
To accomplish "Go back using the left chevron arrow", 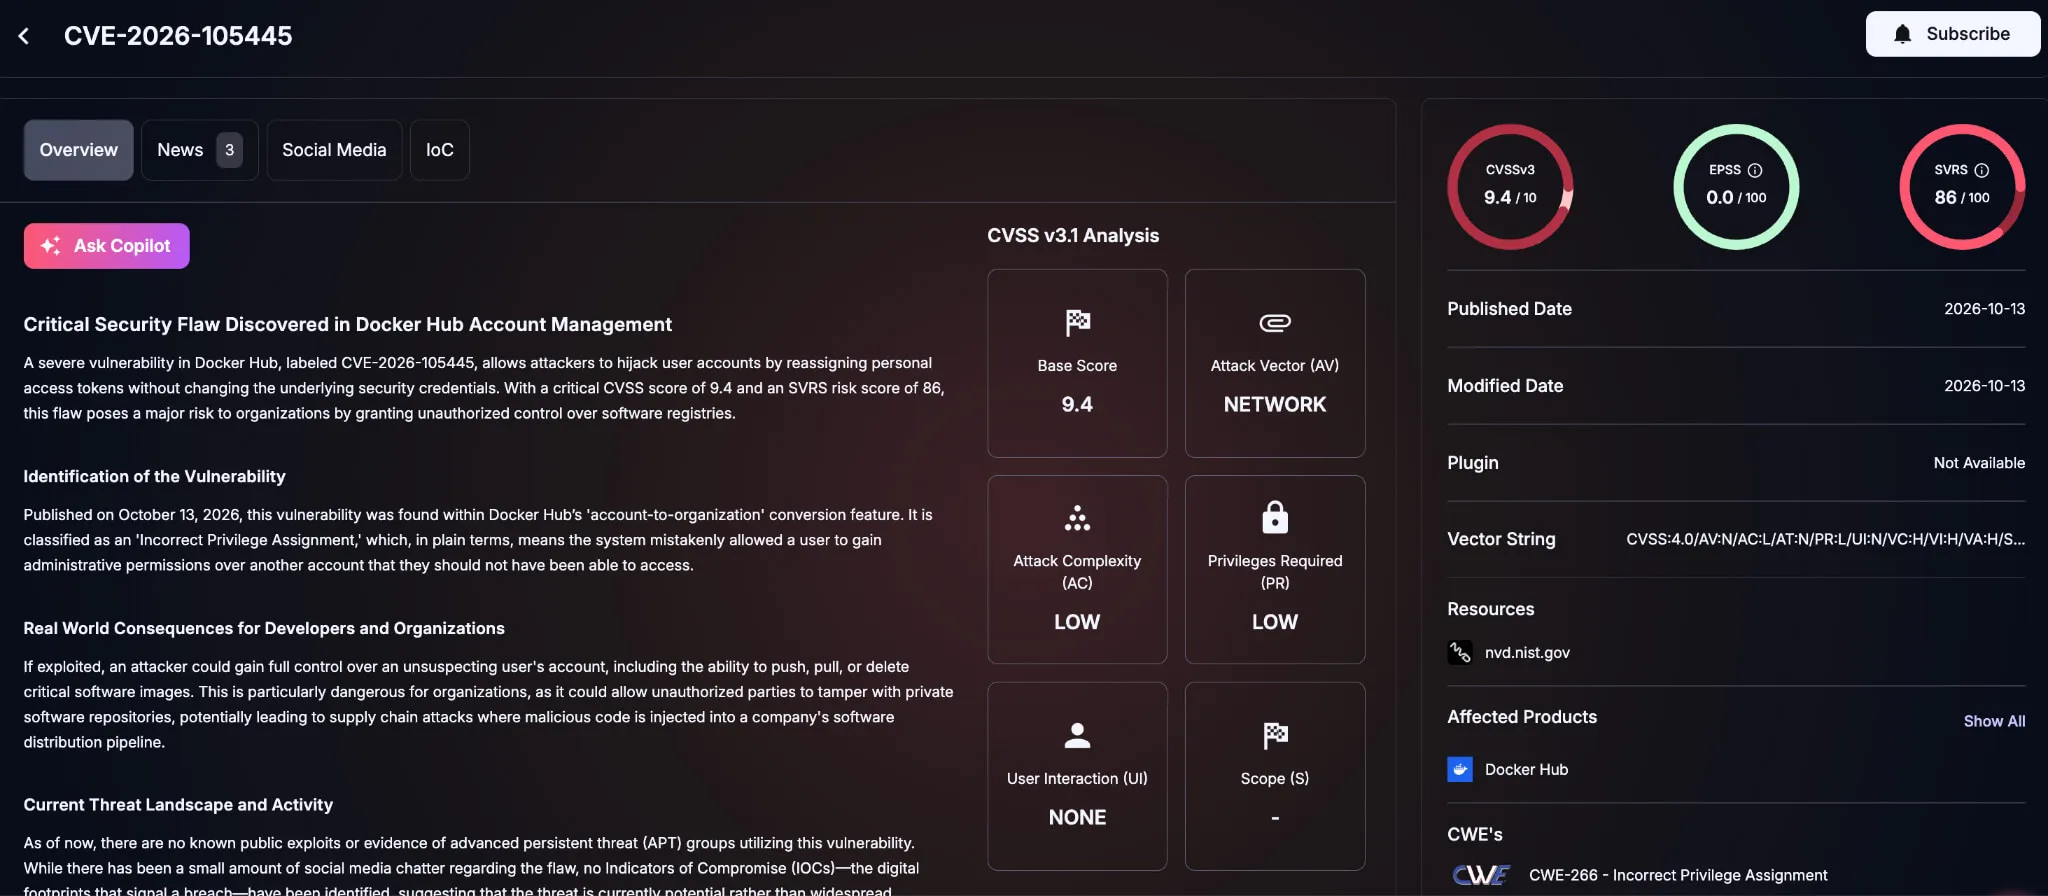I will tap(24, 36).
